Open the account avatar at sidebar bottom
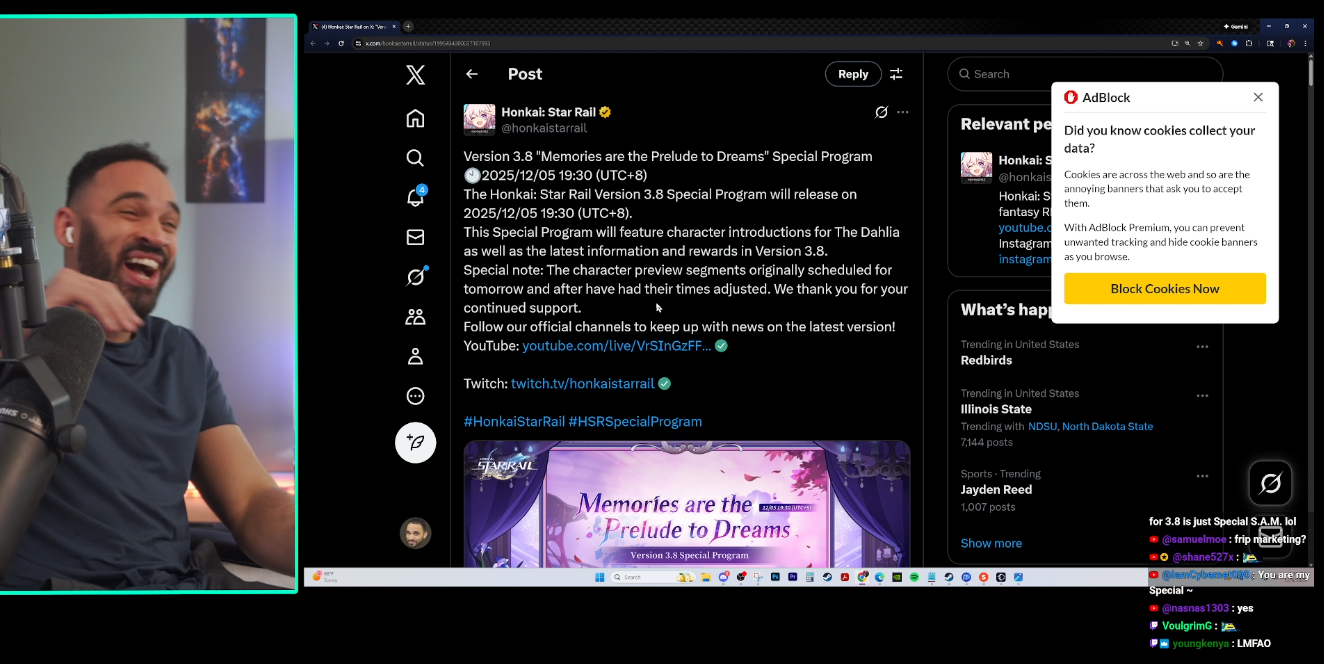Viewport: 1324px width, 664px height. pyautogui.click(x=415, y=533)
